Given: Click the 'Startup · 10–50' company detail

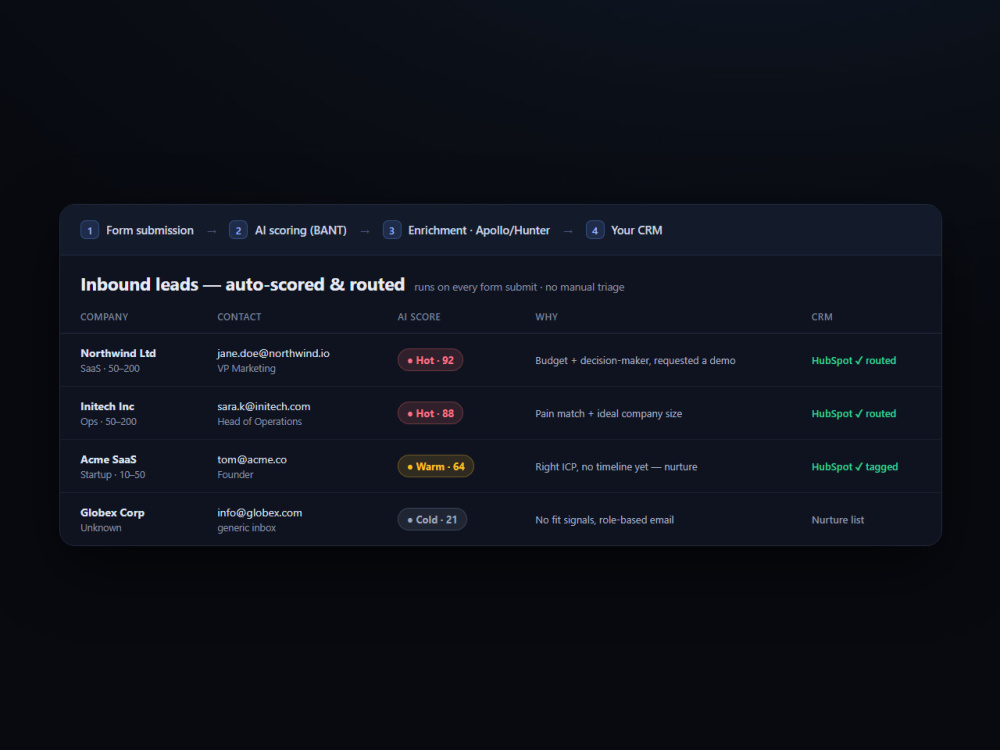Looking at the screenshot, I should tap(113, 474).
